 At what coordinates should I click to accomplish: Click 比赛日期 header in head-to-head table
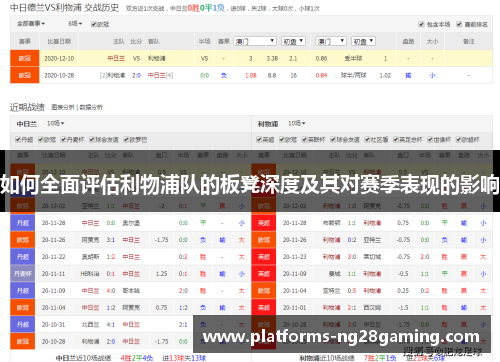pos(59,41)
